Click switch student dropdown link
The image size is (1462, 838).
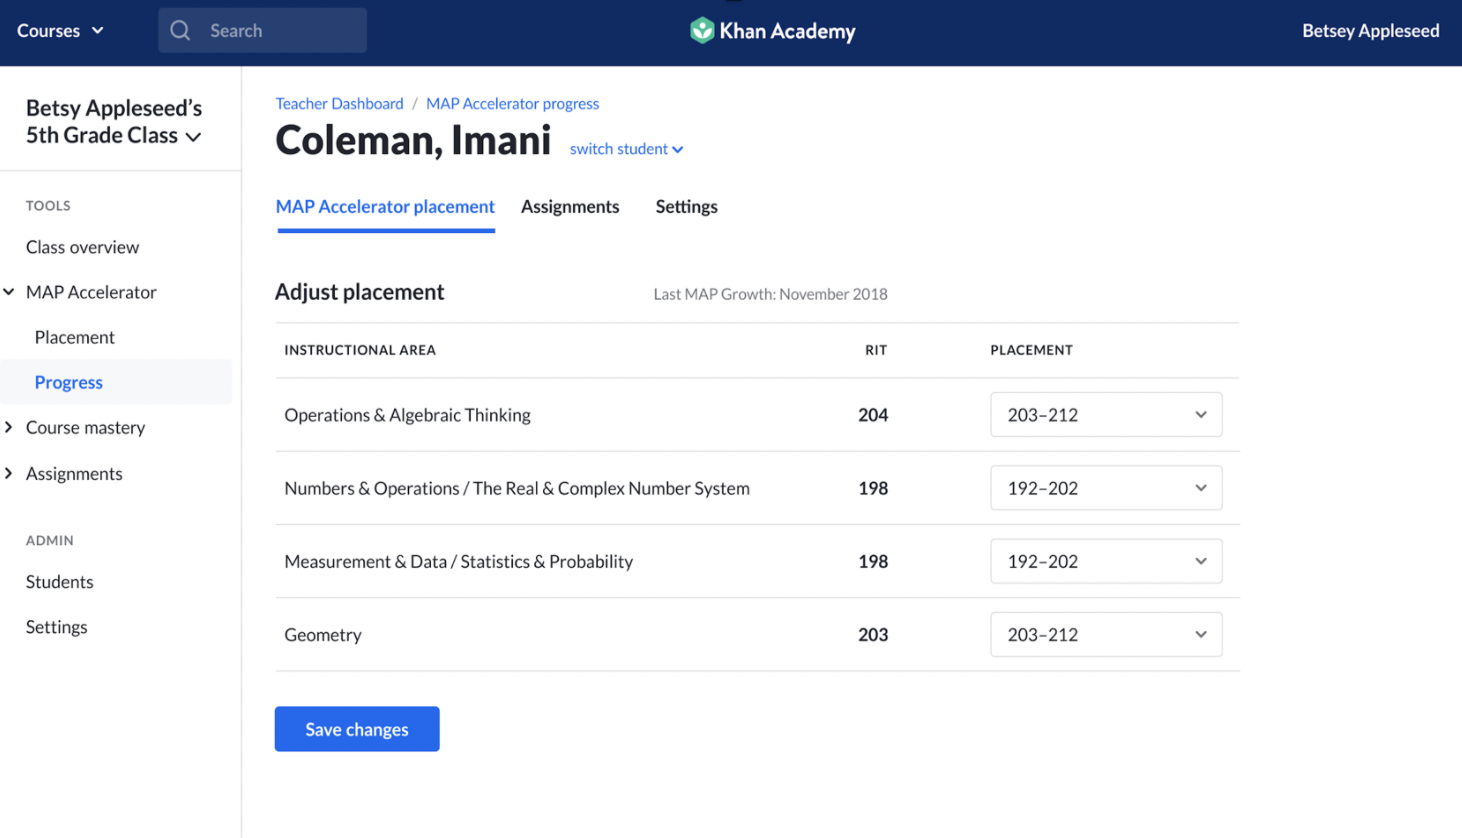click(626, 149)
